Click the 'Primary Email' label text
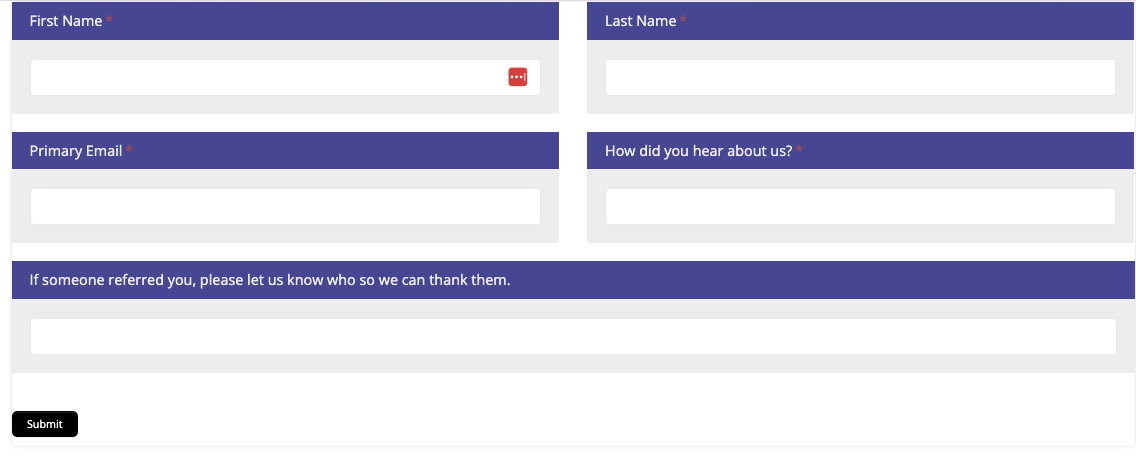 (x=76, y=151)
